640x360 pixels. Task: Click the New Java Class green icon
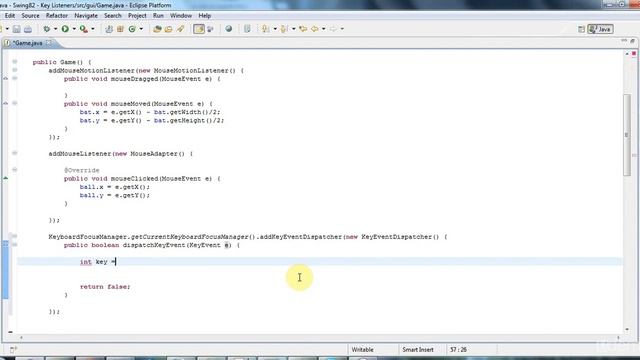[132, 29]
